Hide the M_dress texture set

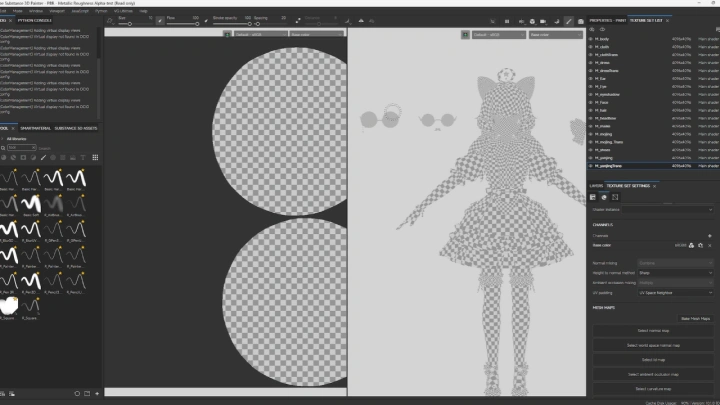click(591, 62)
